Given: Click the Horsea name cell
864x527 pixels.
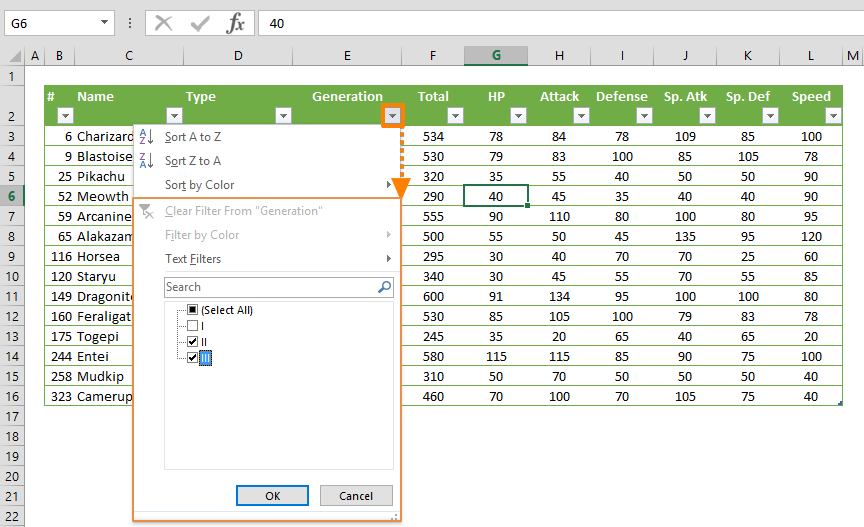Looking at the screenshot, I should click(x=104, y=256).
